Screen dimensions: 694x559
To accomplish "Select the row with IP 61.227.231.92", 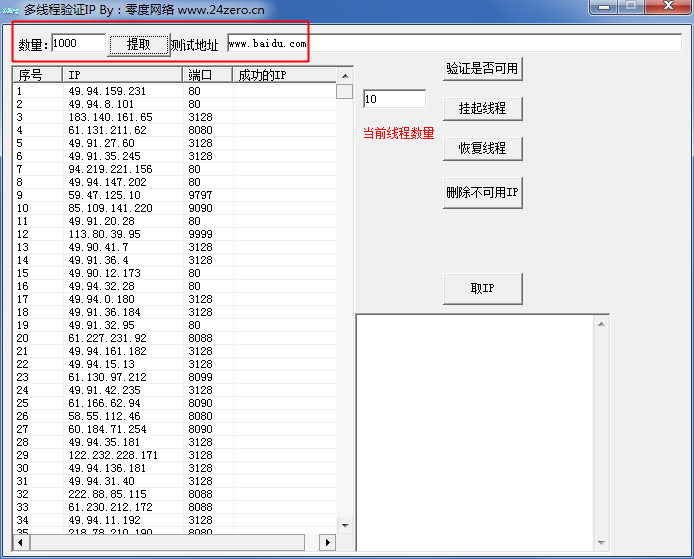I will (174, 338).
